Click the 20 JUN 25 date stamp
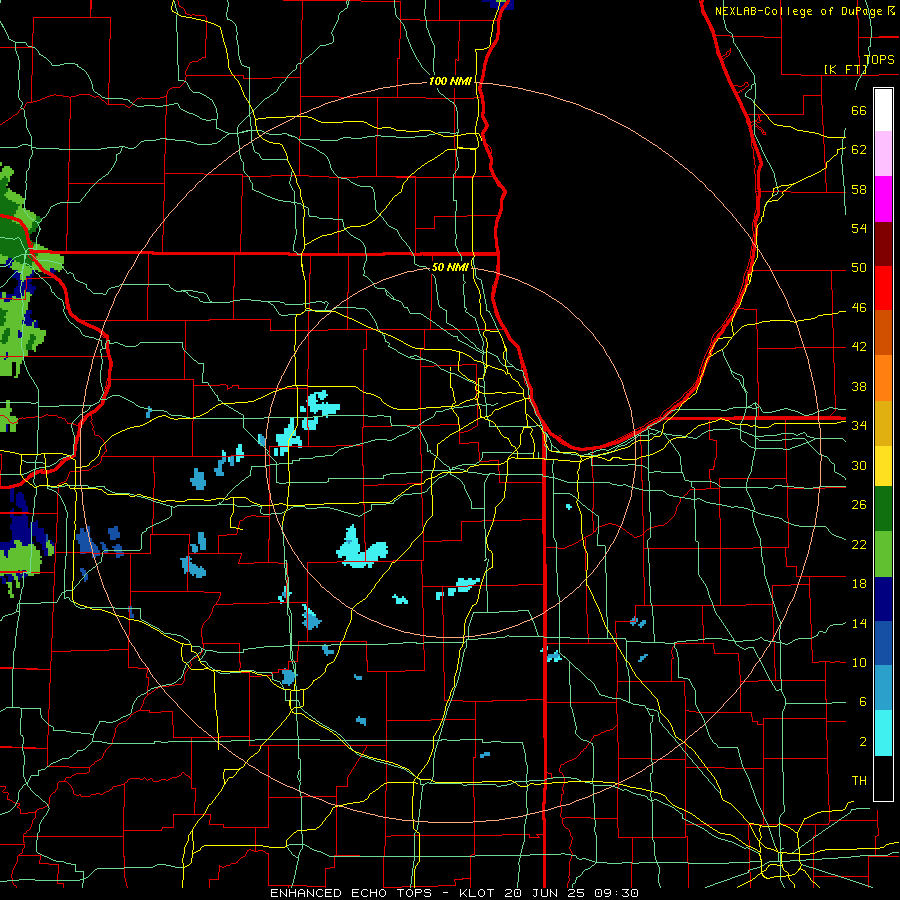900x900 pixels. click(545, 893)
